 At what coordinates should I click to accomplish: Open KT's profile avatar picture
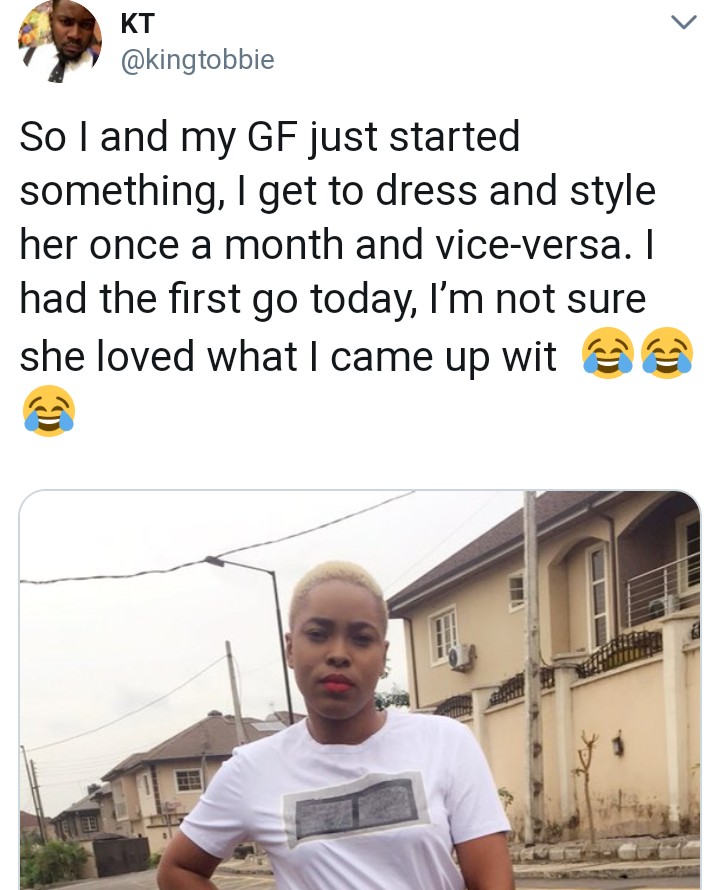coord(60,41)
